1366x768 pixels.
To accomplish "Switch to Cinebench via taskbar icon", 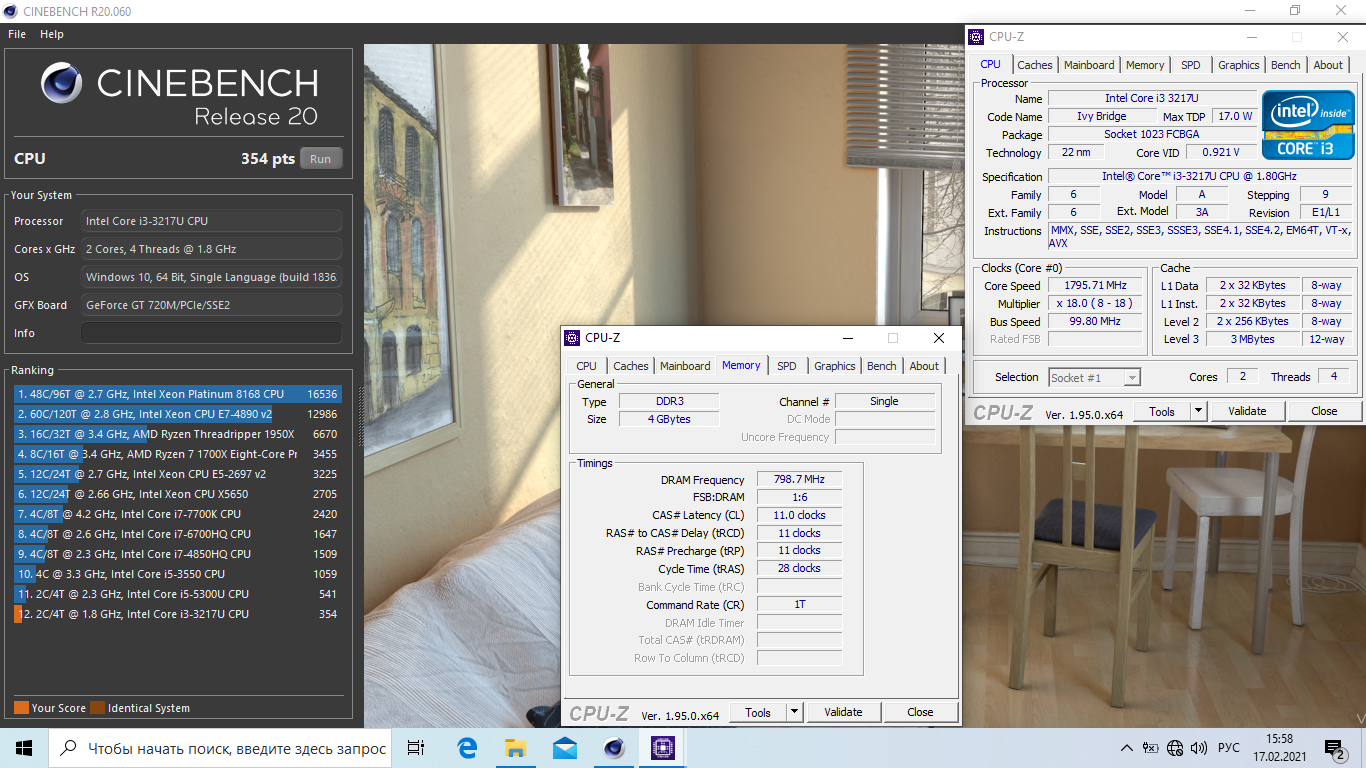I will [614, 748].
